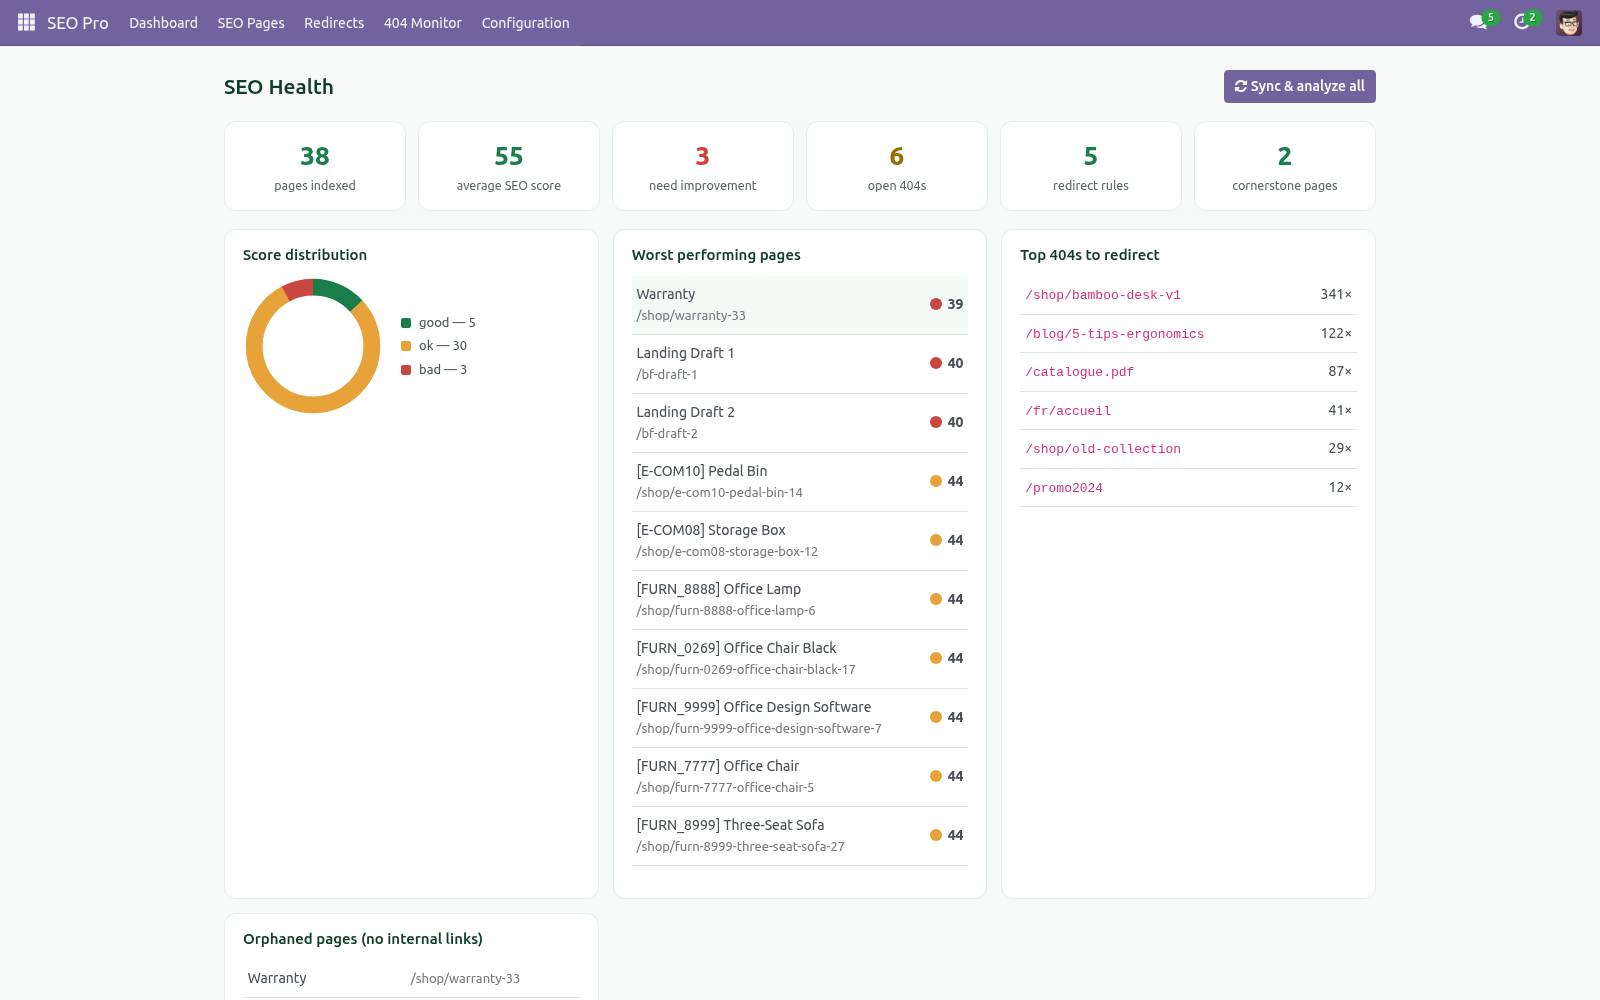This screenshot has height=1000, width=1600.
Task: Open the [FURN_7777] Office Chair row
Action: click(800, 777)
